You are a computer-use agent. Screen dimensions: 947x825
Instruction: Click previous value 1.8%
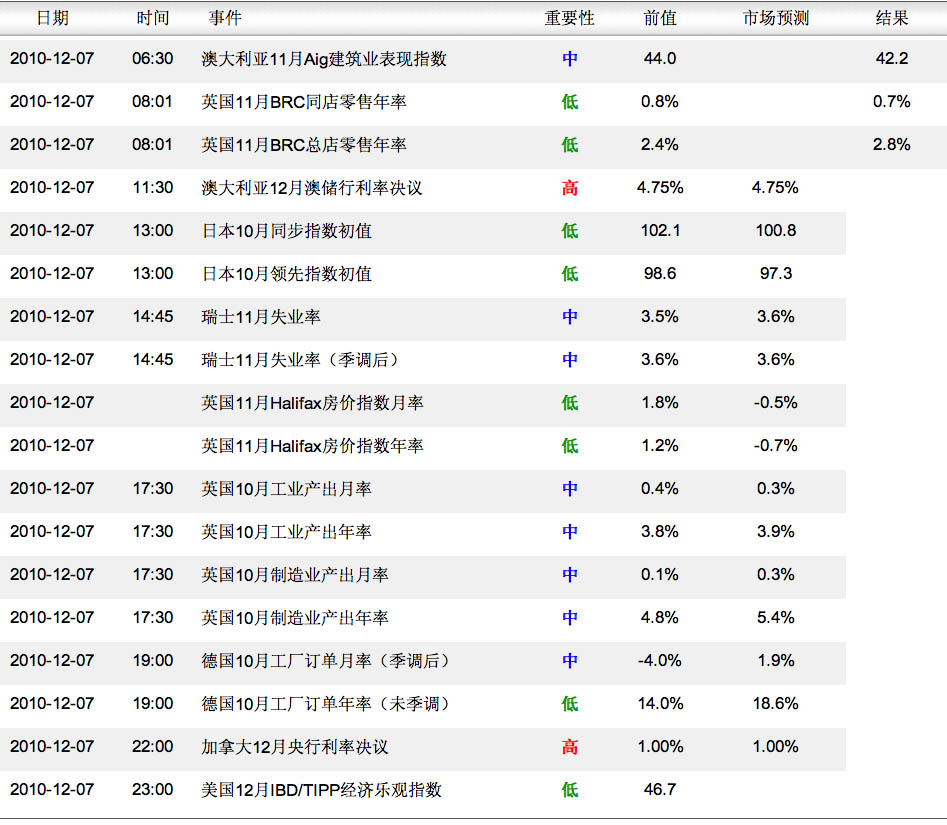pos(660,403)
